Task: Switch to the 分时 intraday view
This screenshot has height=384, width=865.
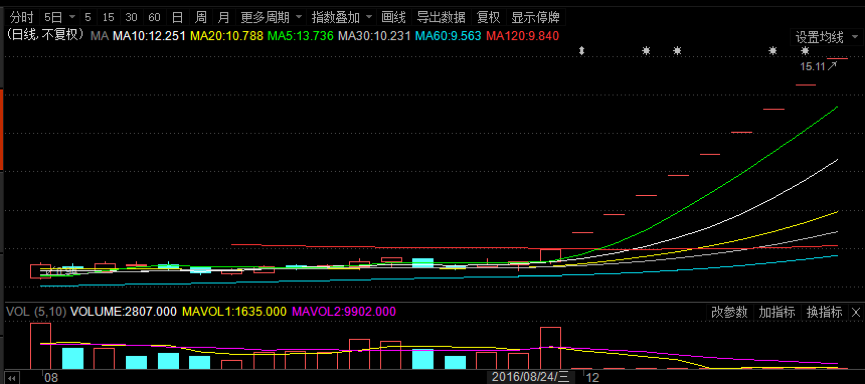Action: point(22,17)
